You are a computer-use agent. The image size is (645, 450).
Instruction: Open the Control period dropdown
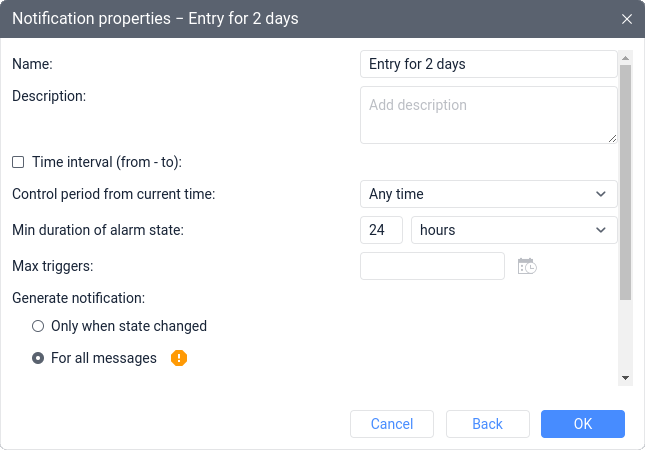click(x=488, y=194)
